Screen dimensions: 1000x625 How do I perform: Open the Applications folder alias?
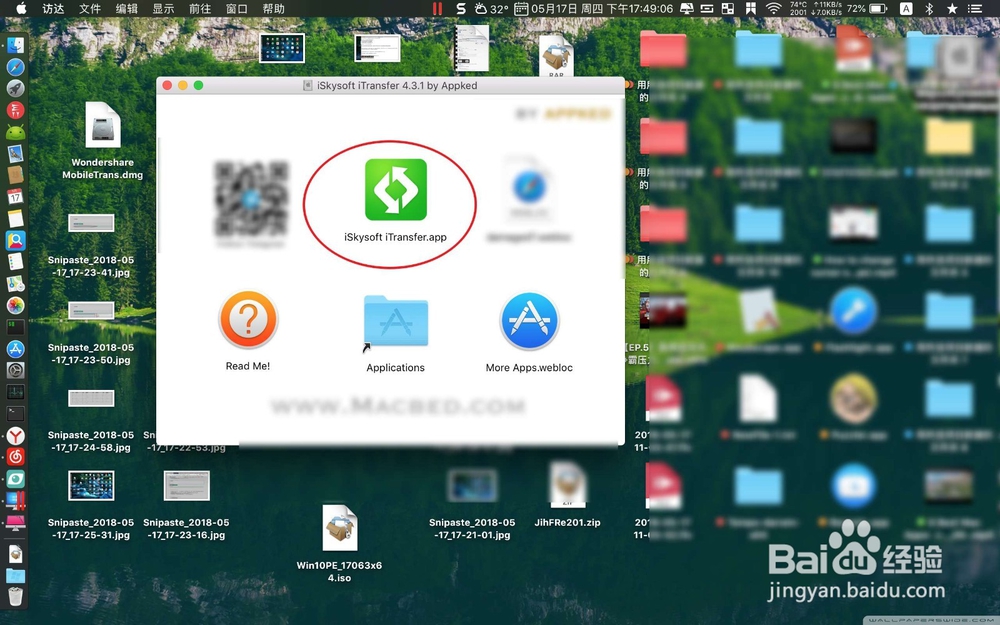395,322
